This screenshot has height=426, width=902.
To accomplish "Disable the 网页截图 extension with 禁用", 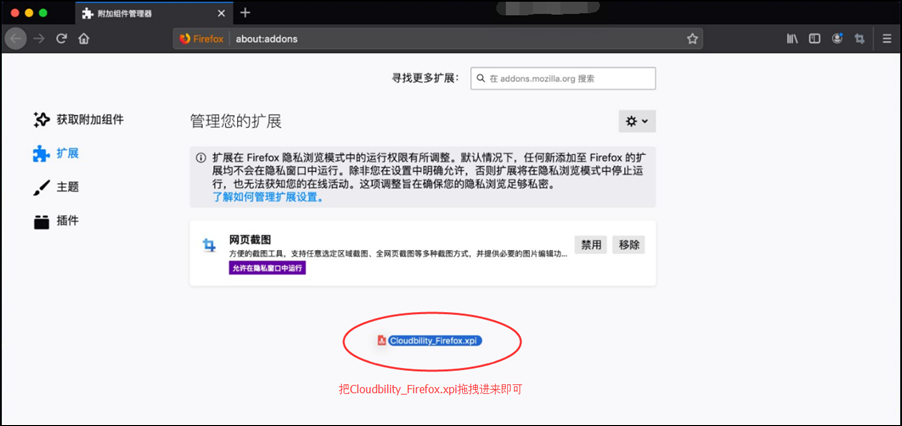I will (590, 245).
